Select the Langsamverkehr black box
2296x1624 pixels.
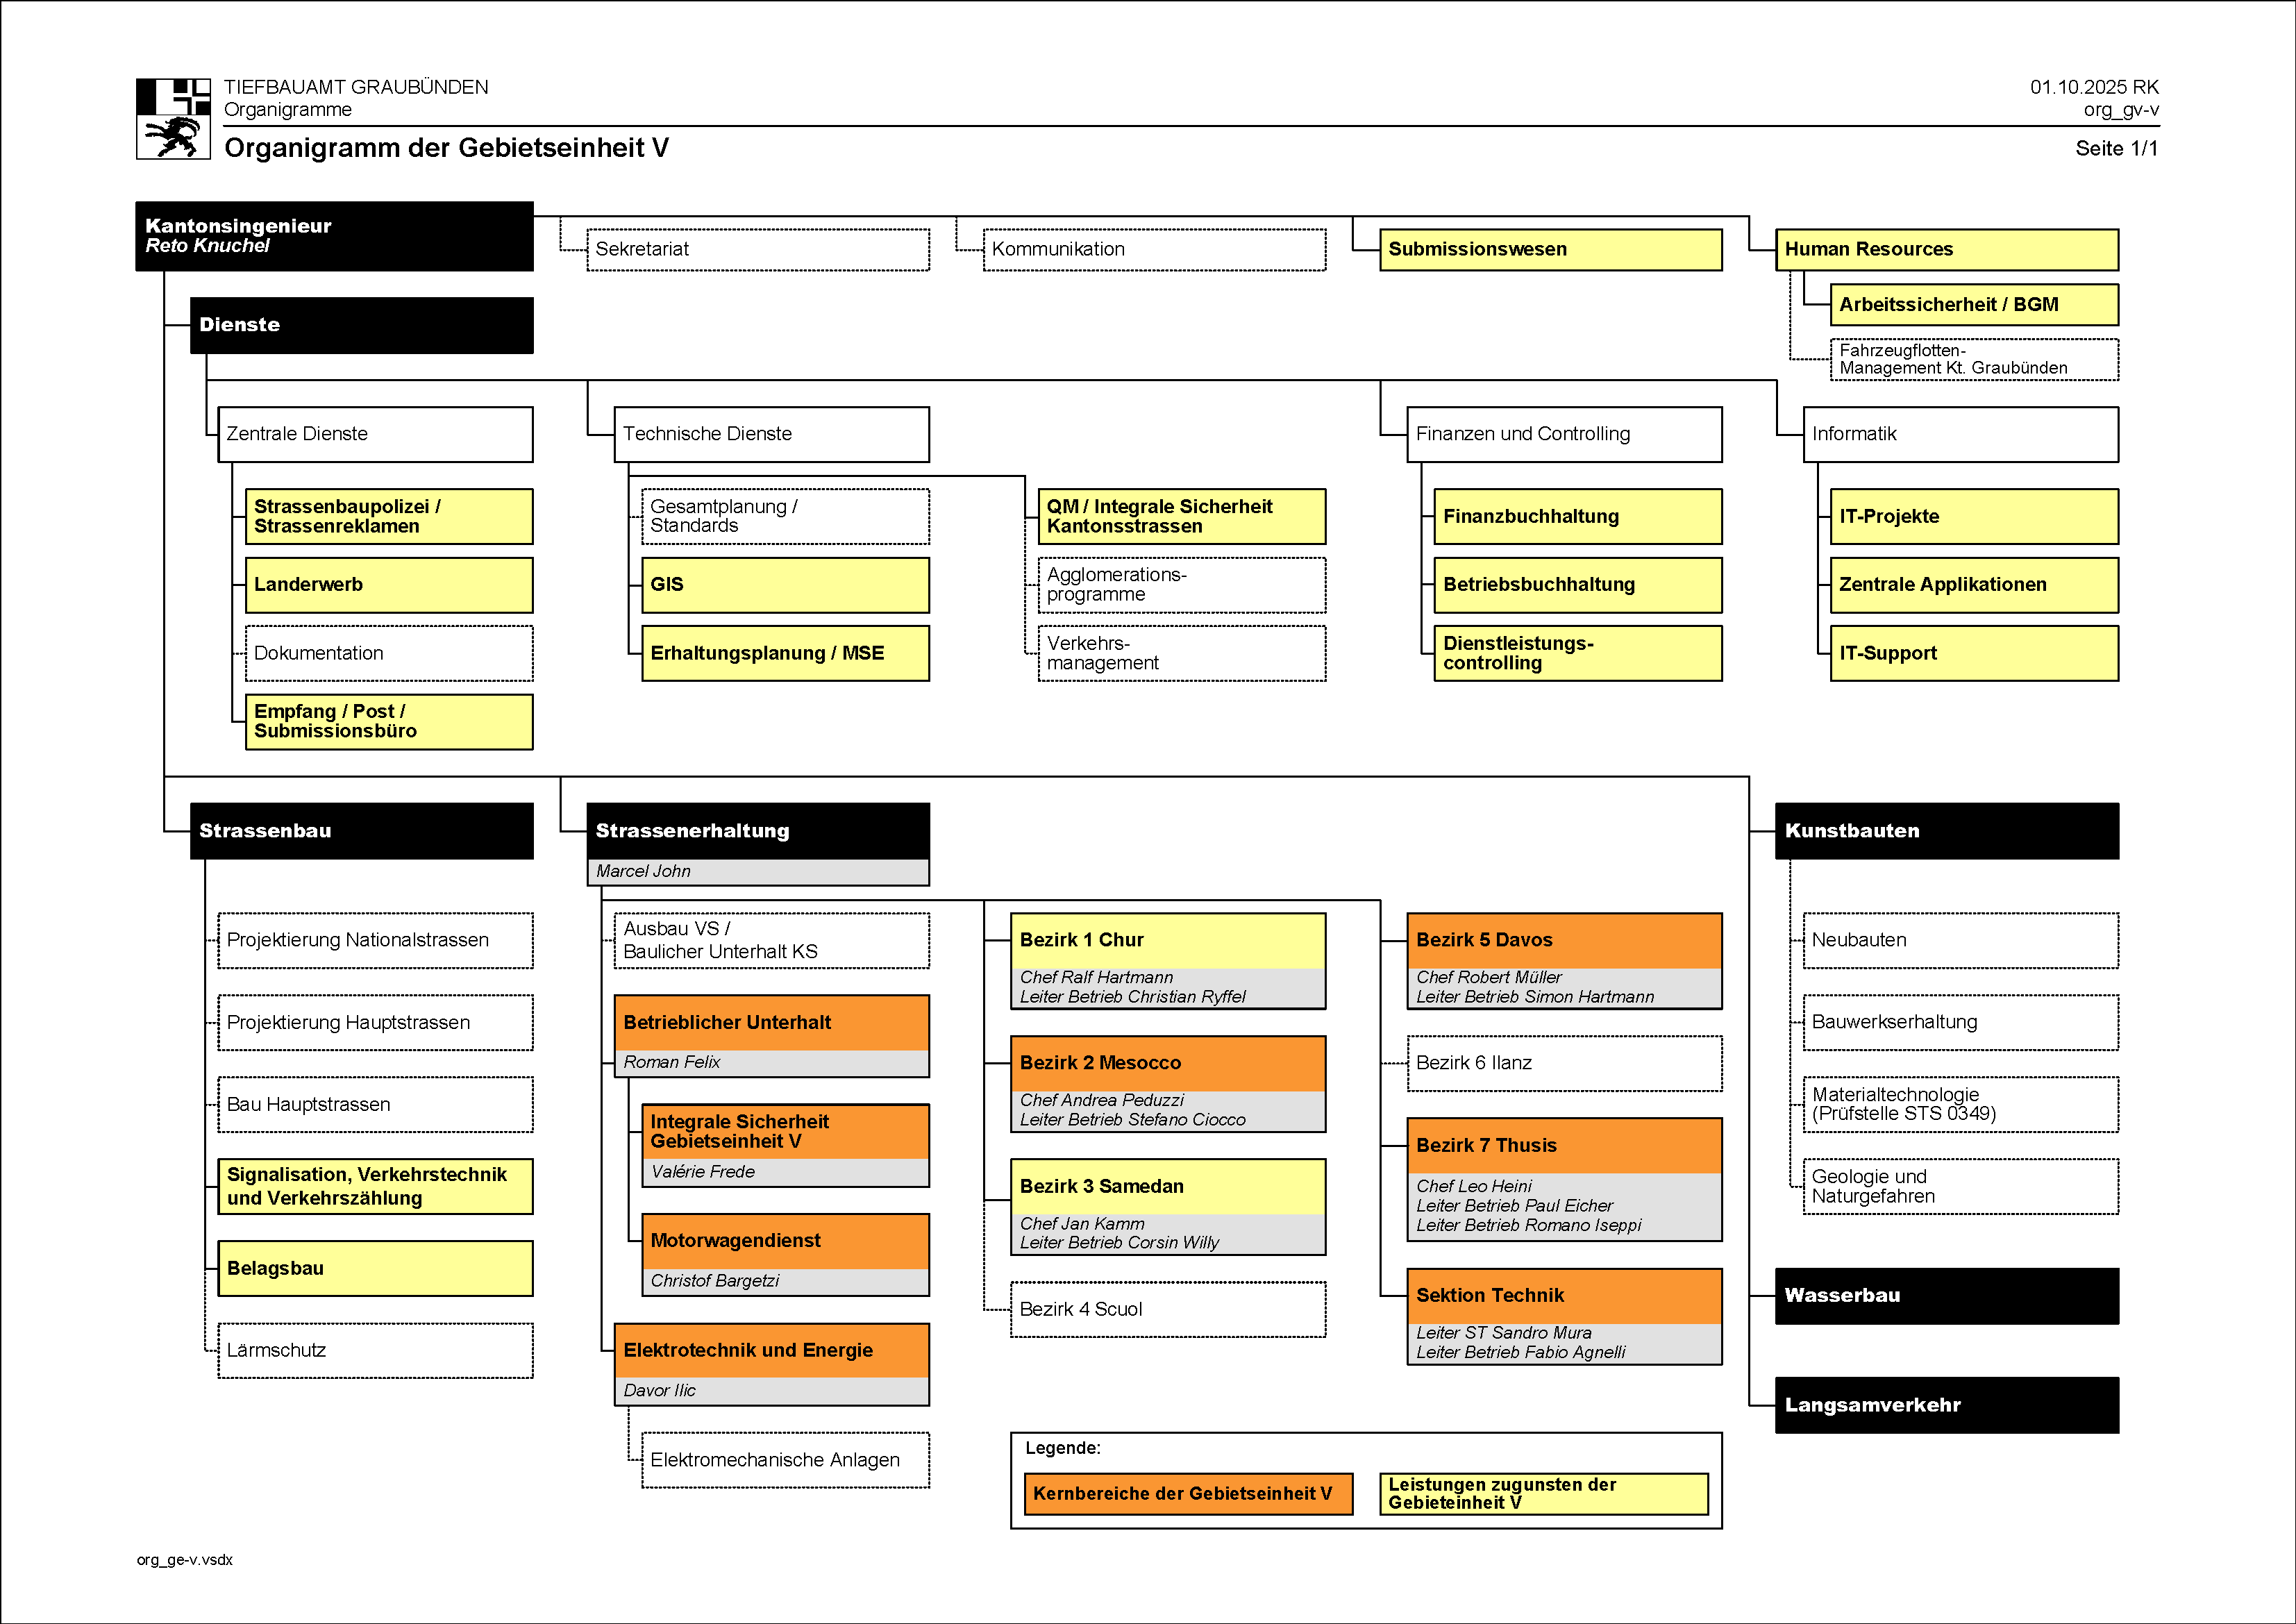pyautogui.click(x=1946, y=1405)
